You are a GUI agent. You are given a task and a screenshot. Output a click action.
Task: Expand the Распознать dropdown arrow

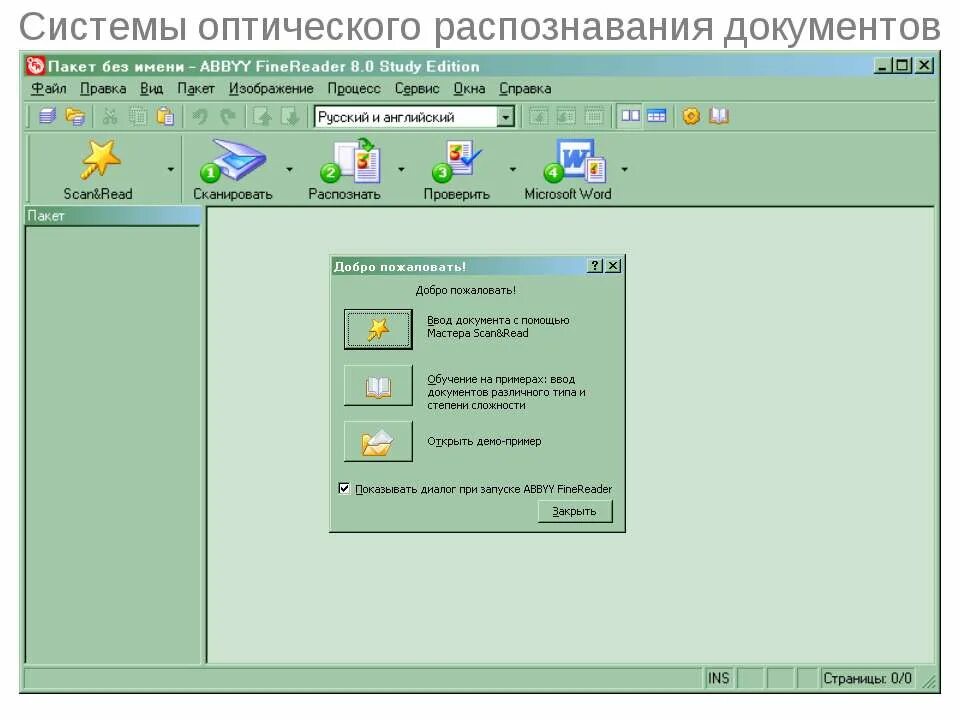coord(401,170)
